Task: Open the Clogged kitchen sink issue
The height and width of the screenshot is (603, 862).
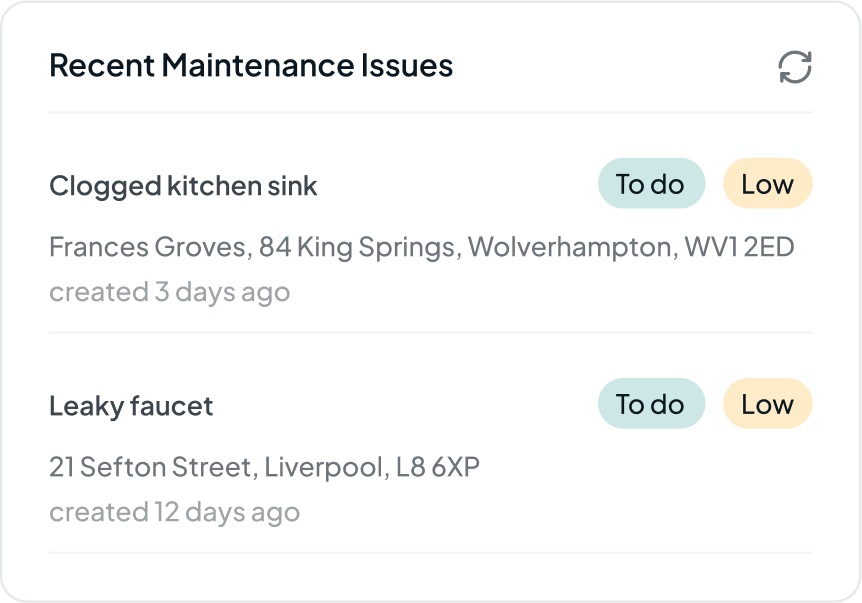Action: point(183,186)
